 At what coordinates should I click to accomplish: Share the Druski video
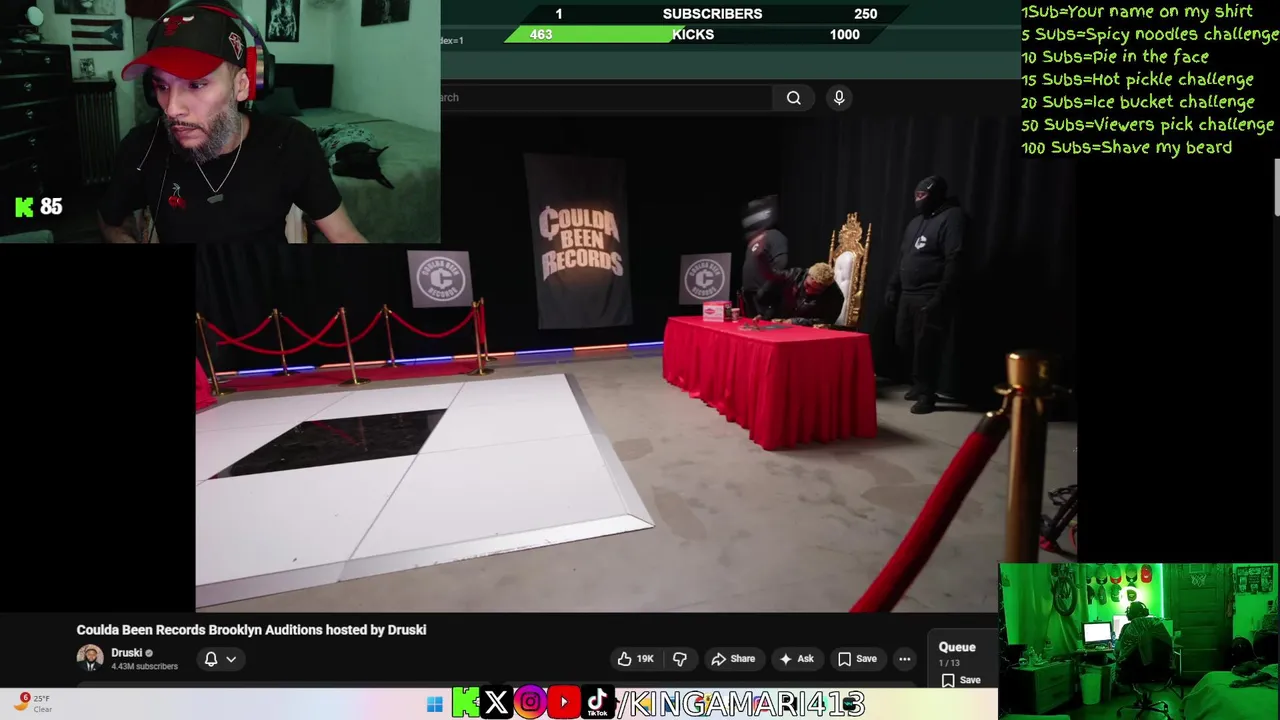click(732, 659)
